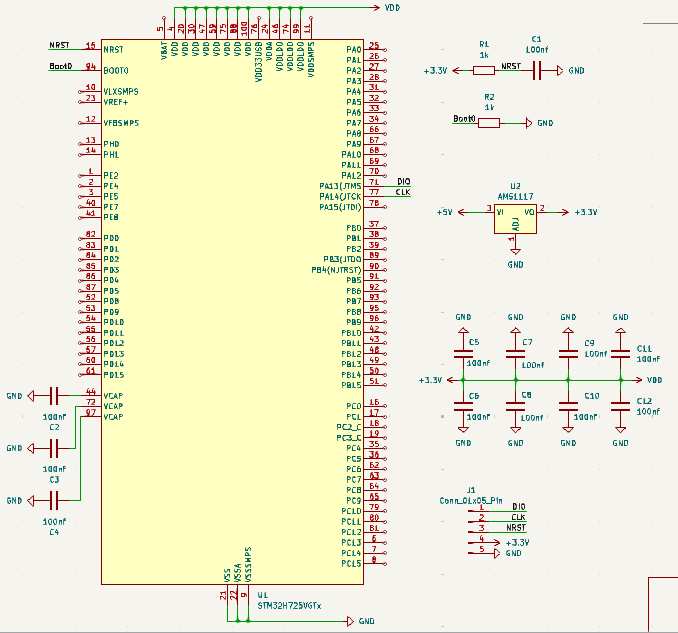Select capacitor C11 symbol
678x633 pixels.
tap(620, 354)
